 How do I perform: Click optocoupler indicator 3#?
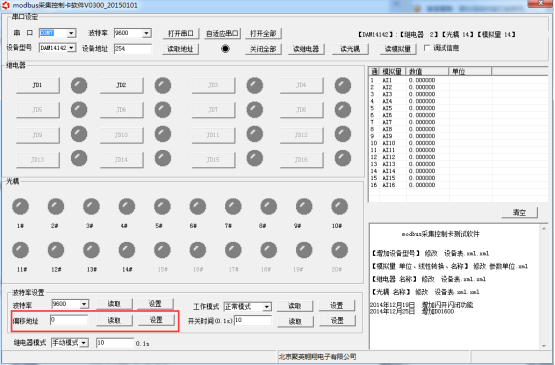pos(91,206)
